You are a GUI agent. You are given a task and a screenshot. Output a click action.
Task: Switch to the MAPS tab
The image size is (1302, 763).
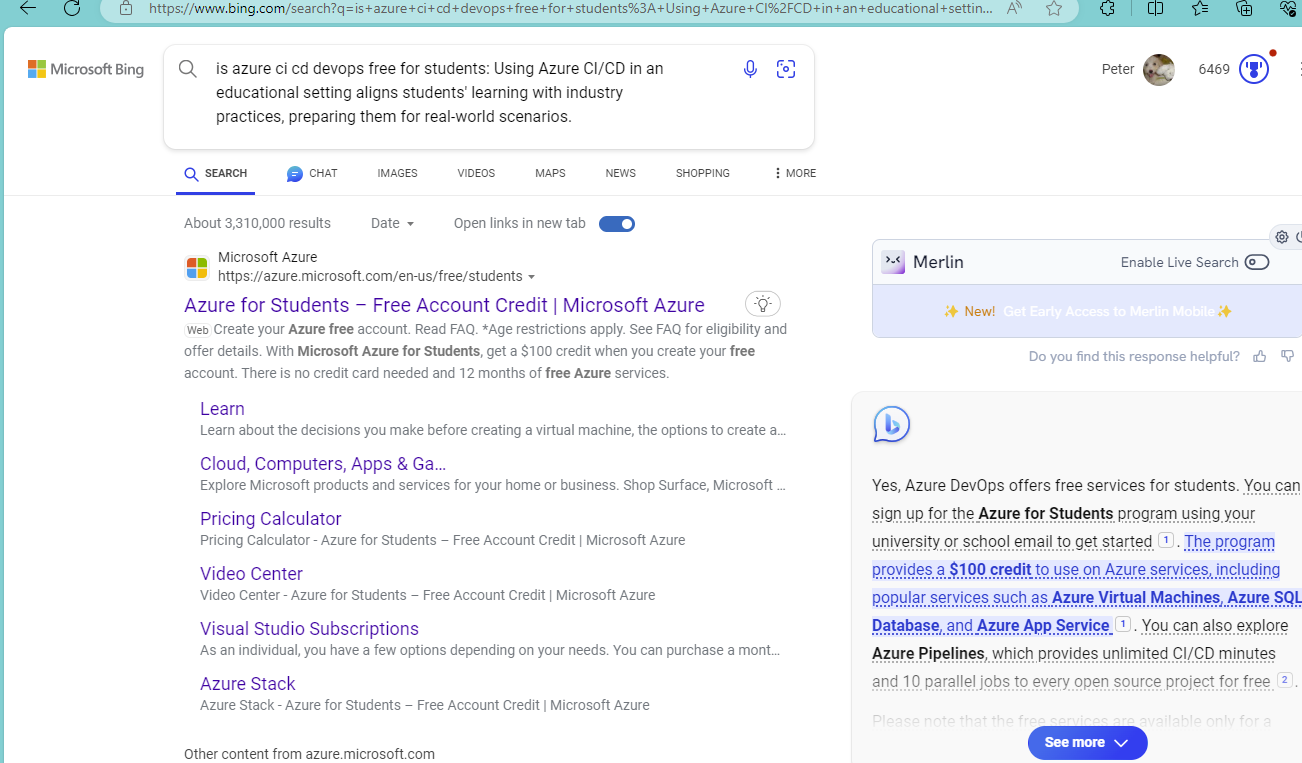tap(550, 173)
